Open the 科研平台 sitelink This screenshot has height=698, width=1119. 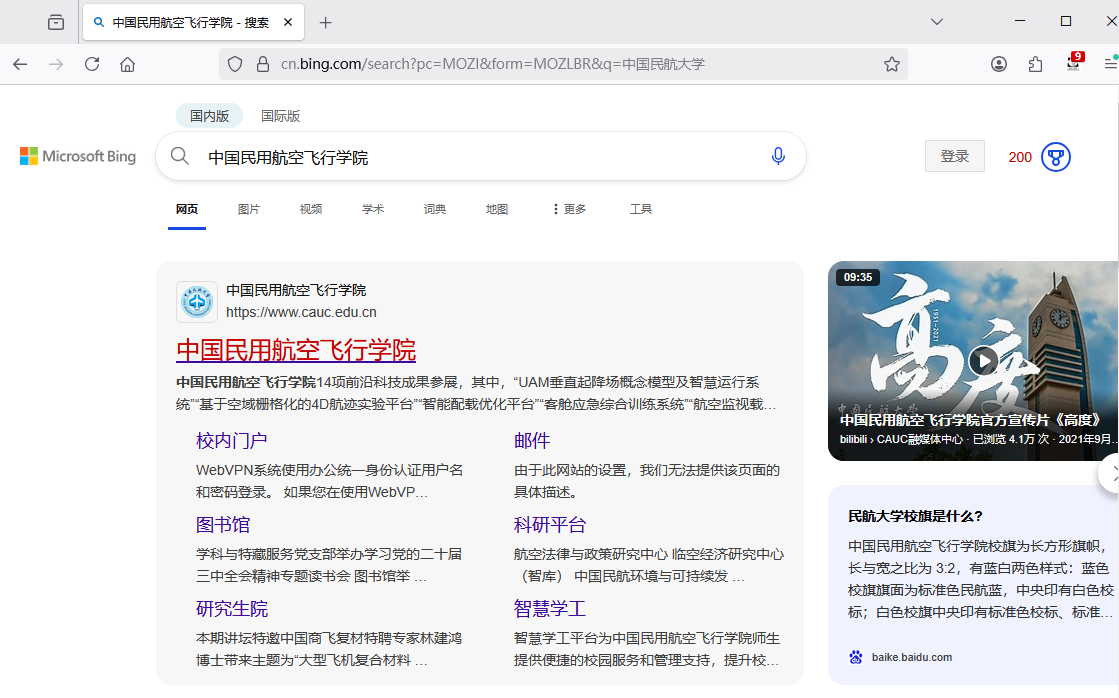point(550,525)
